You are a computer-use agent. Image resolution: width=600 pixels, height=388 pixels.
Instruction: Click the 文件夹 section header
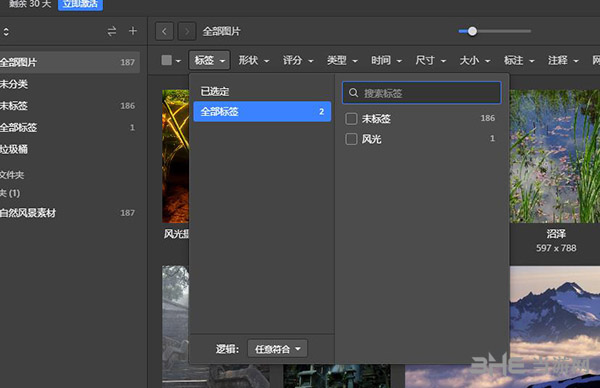tap(12, 175)
